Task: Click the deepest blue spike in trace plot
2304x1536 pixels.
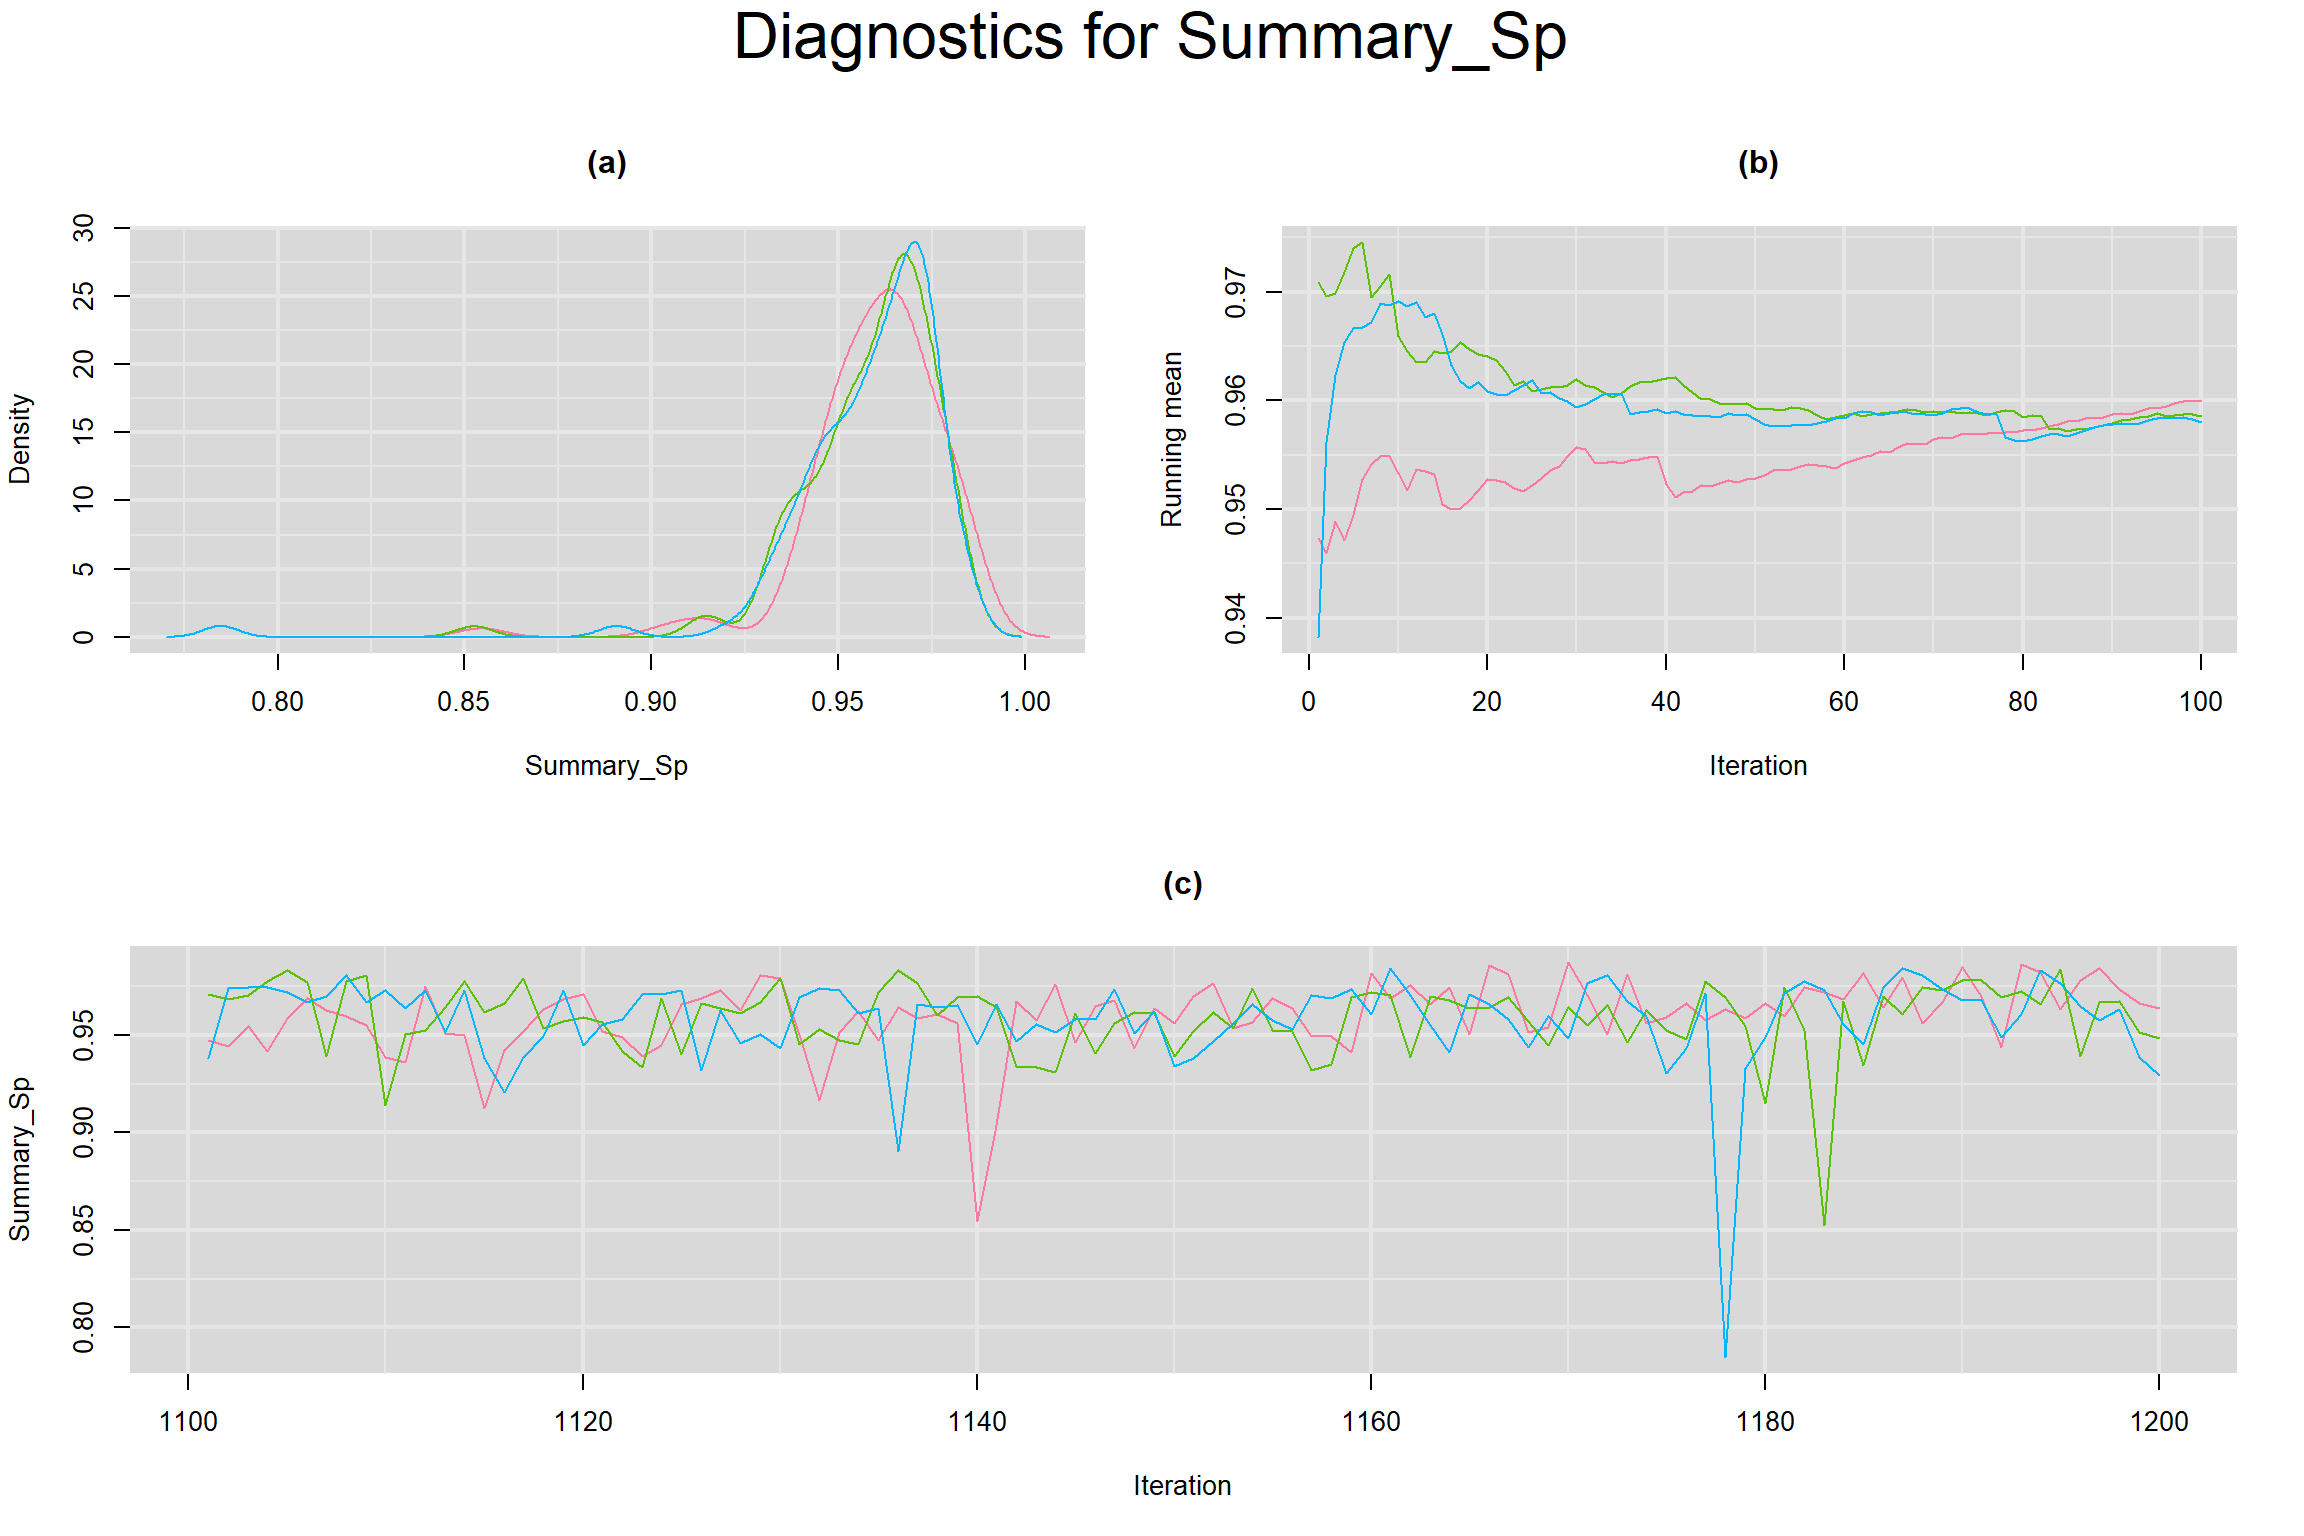Action: [1725, 1355]
